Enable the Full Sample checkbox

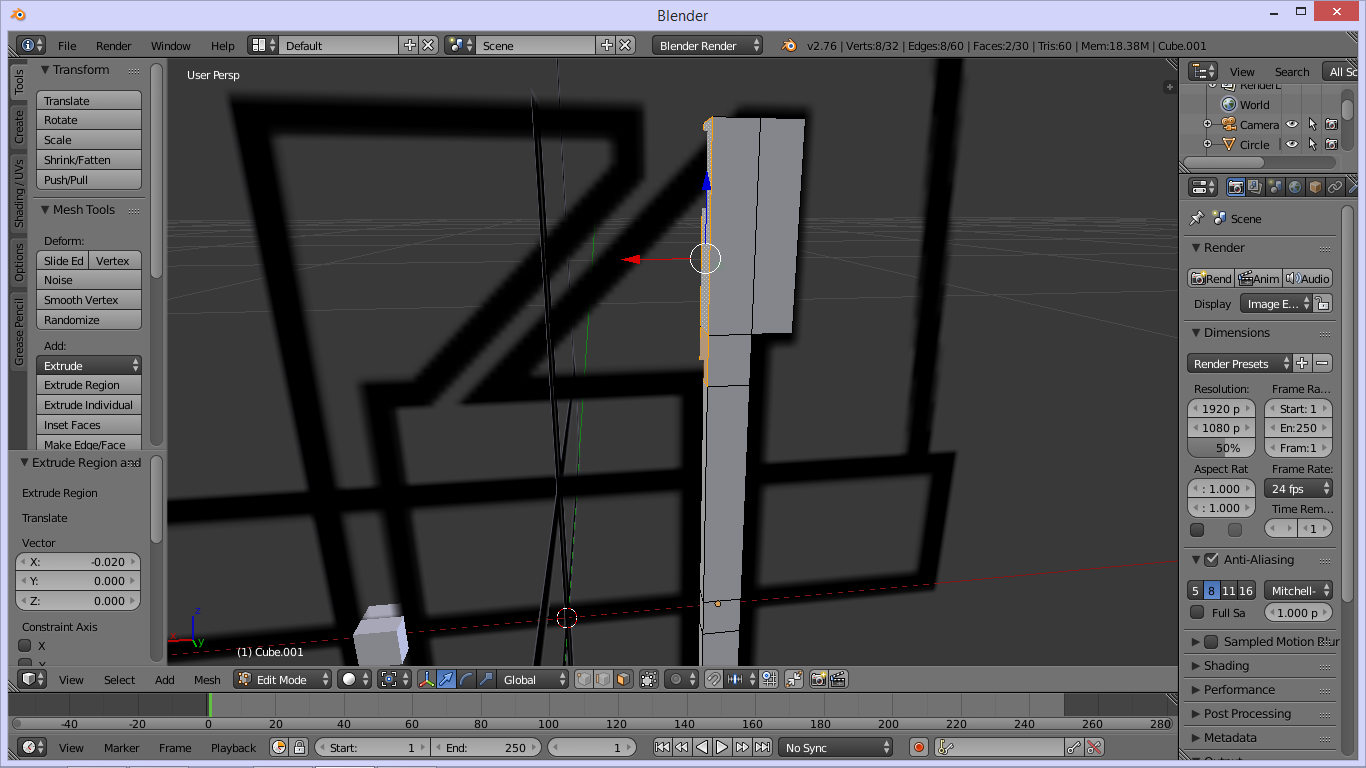click(x=1197, y=612)
